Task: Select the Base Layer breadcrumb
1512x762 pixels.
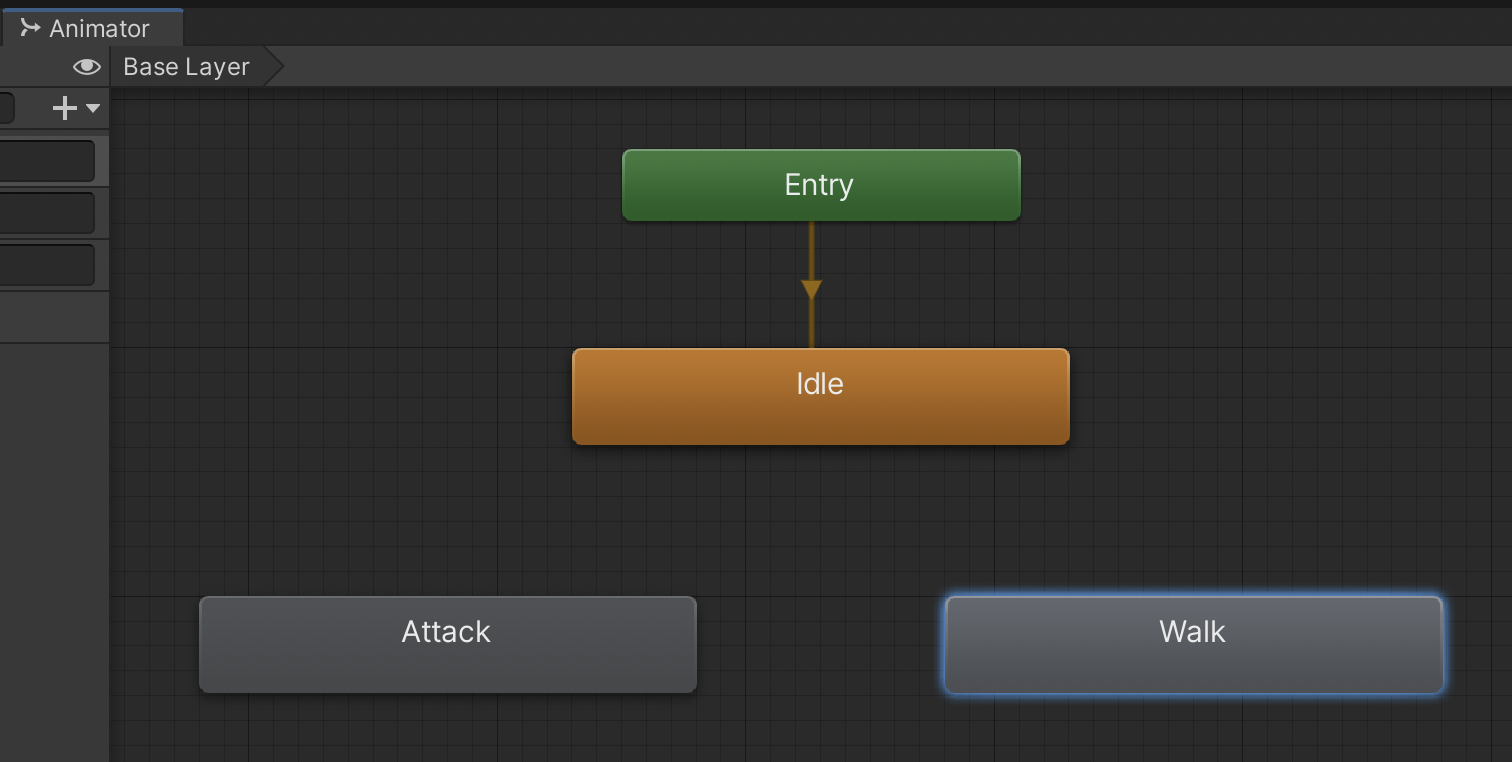Action: click(187, 67)
